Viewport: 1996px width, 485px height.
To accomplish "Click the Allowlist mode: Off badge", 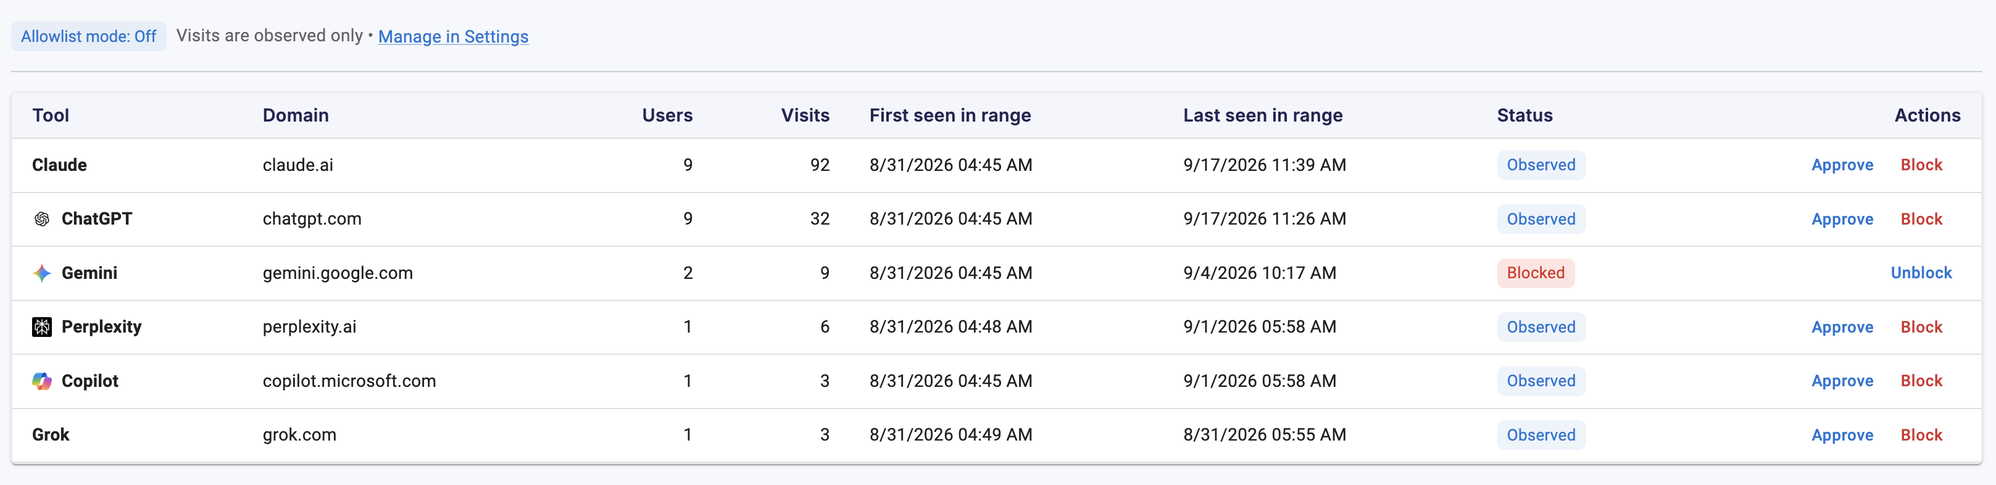I will coord(89,36).
